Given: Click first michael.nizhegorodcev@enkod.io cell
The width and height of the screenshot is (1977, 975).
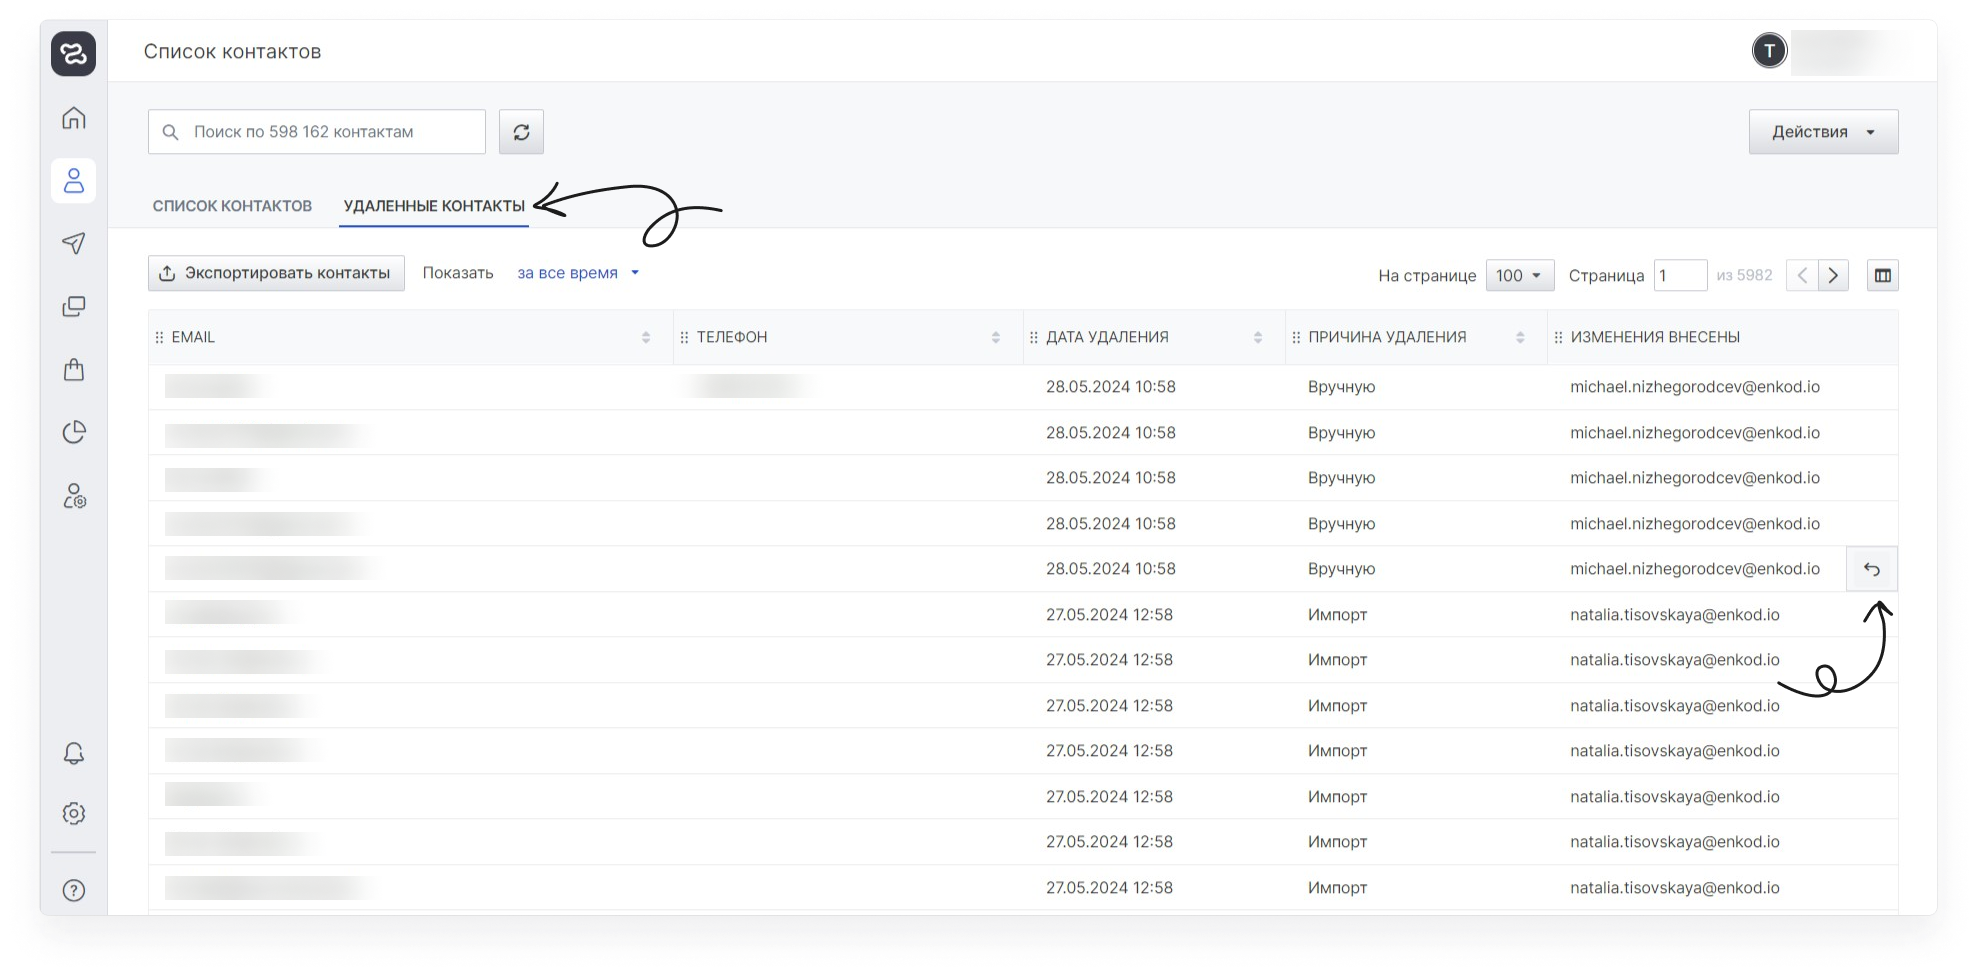Looking at the screenshot, I should [1694, 387].
